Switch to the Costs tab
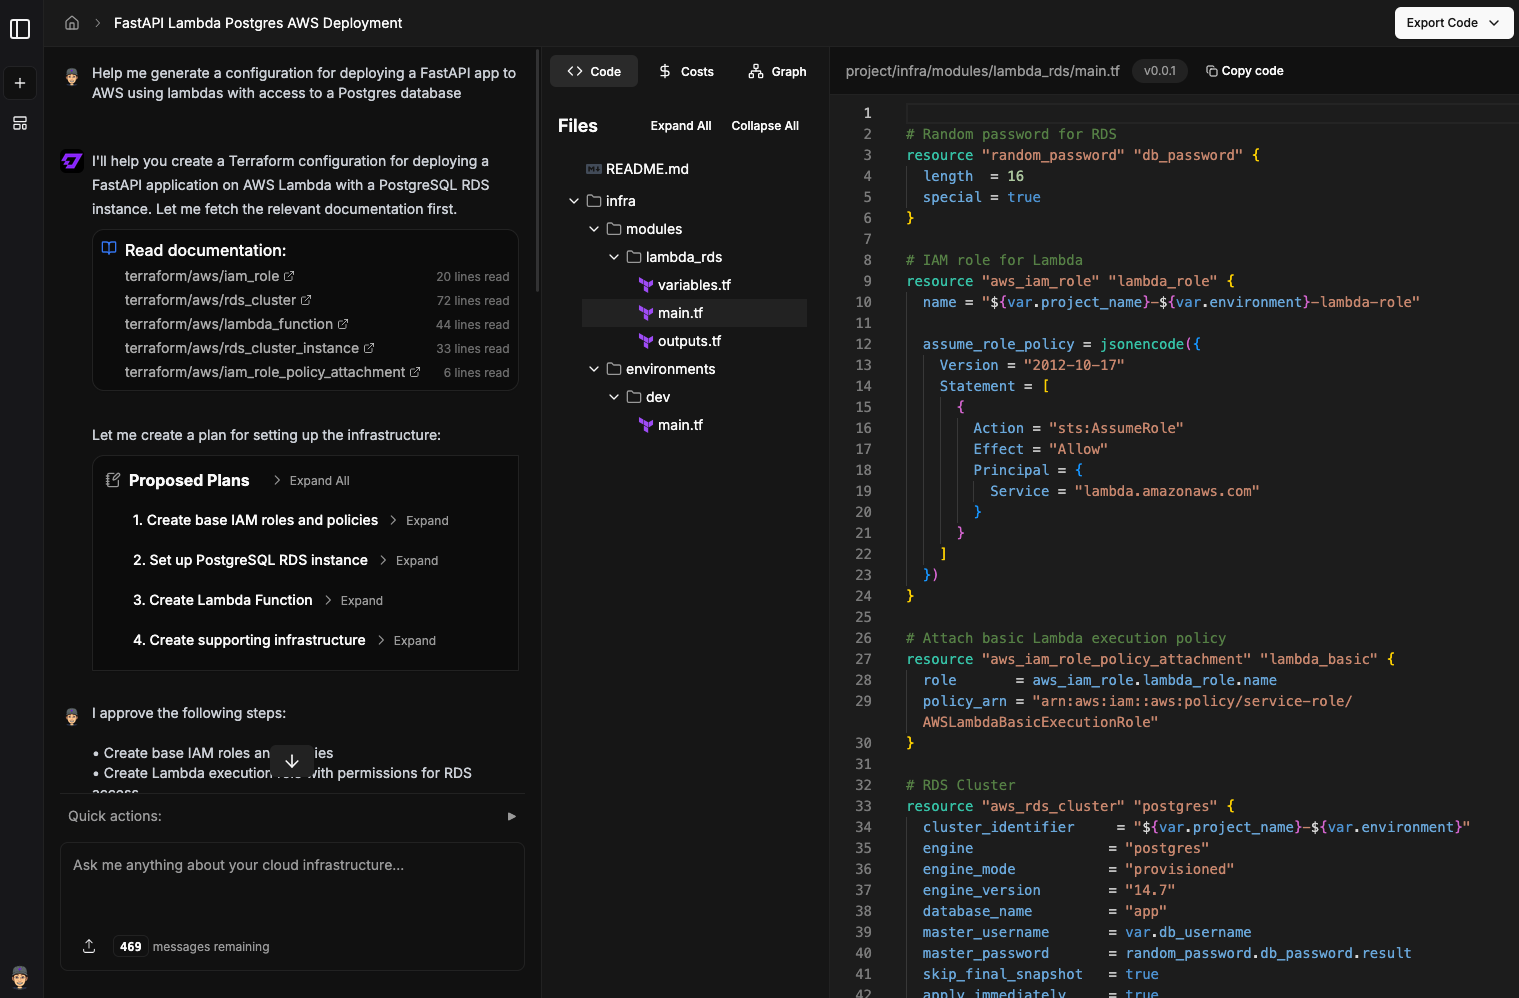Screen dimensions: 1519x998 [x=686, y=72]
